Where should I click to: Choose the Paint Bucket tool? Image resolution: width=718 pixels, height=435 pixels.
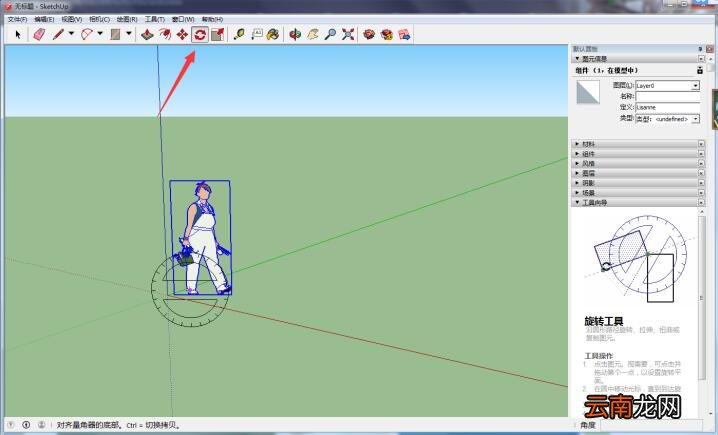coord(273,34)
